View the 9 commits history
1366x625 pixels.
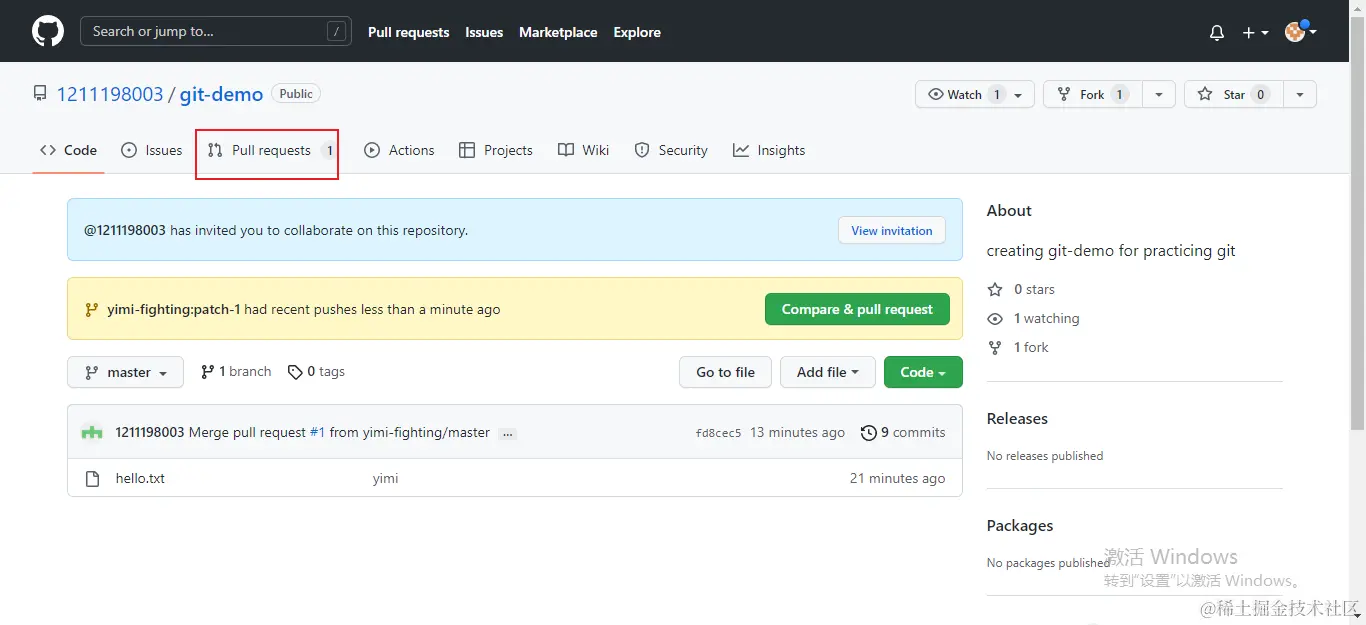(903, 432)
